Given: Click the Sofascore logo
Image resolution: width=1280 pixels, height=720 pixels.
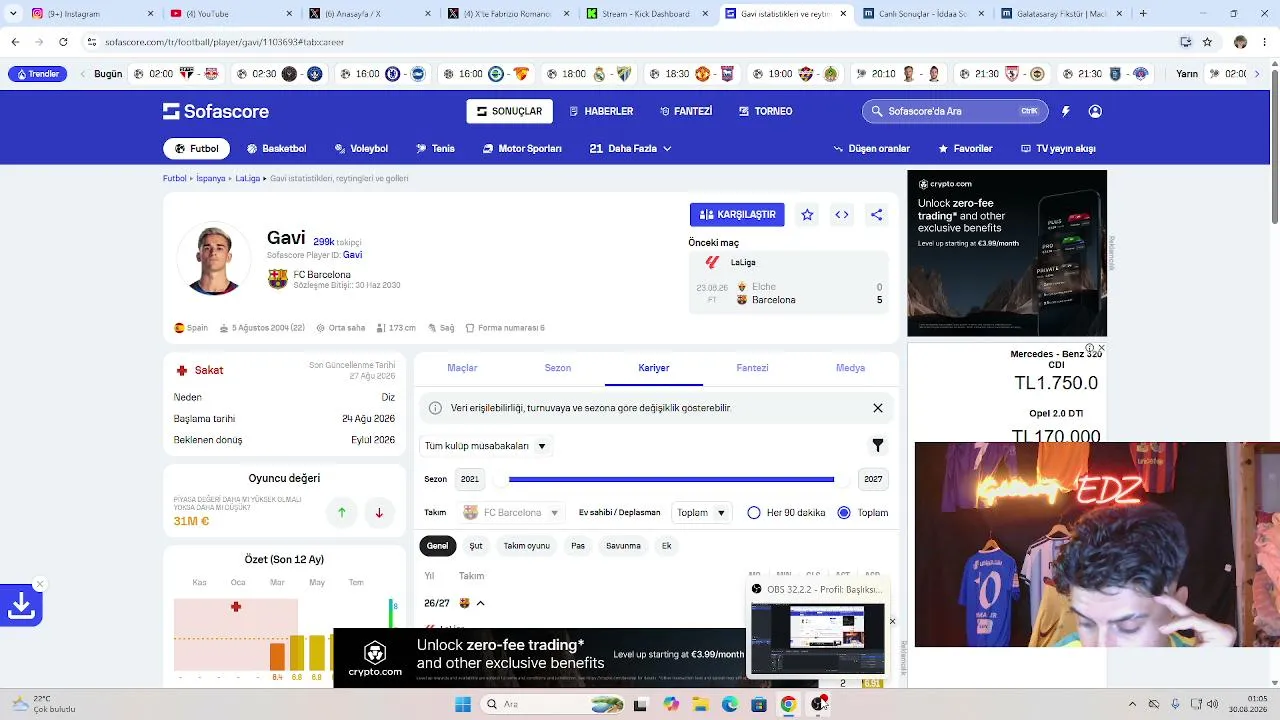Looking at the screenshot, I should point(216,111).
